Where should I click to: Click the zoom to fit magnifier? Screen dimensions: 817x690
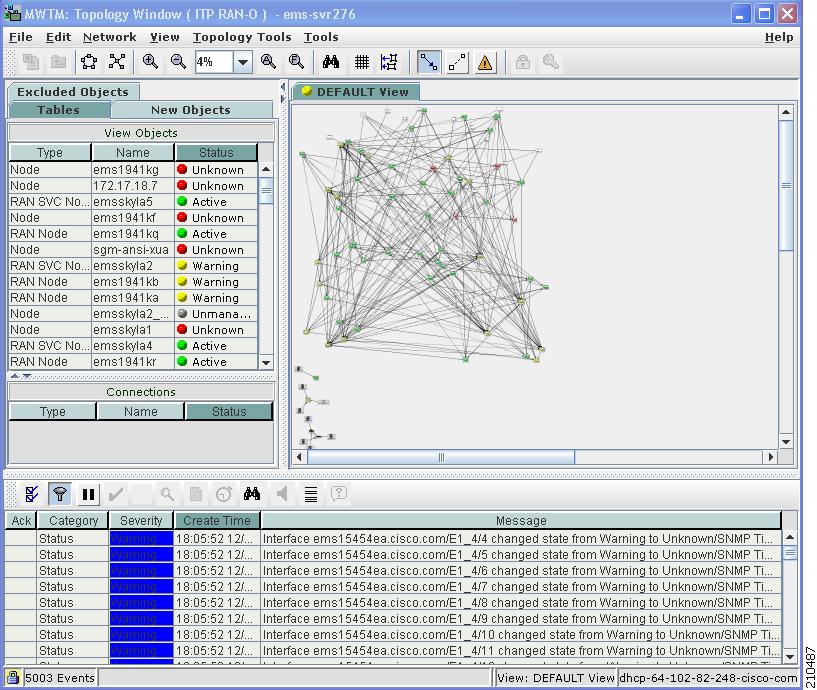tap(296, 62)
